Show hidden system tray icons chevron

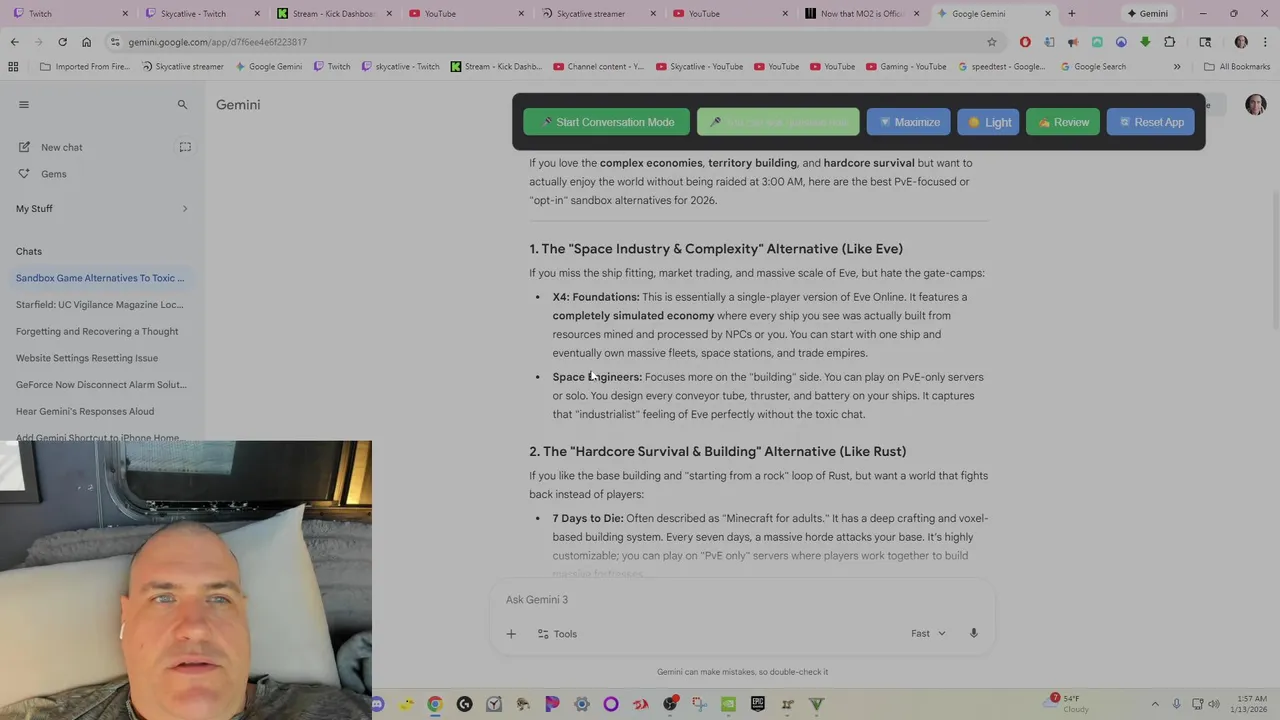coord(1155,704)
